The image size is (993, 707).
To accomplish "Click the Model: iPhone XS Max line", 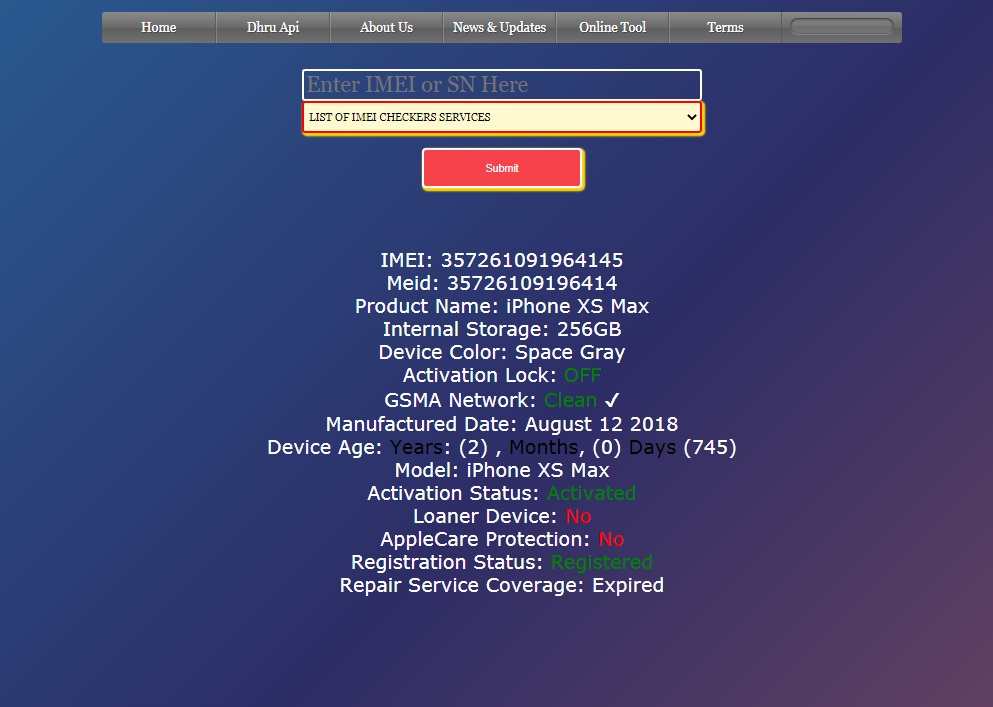I will pyautogui.click(x=502, y=470).
